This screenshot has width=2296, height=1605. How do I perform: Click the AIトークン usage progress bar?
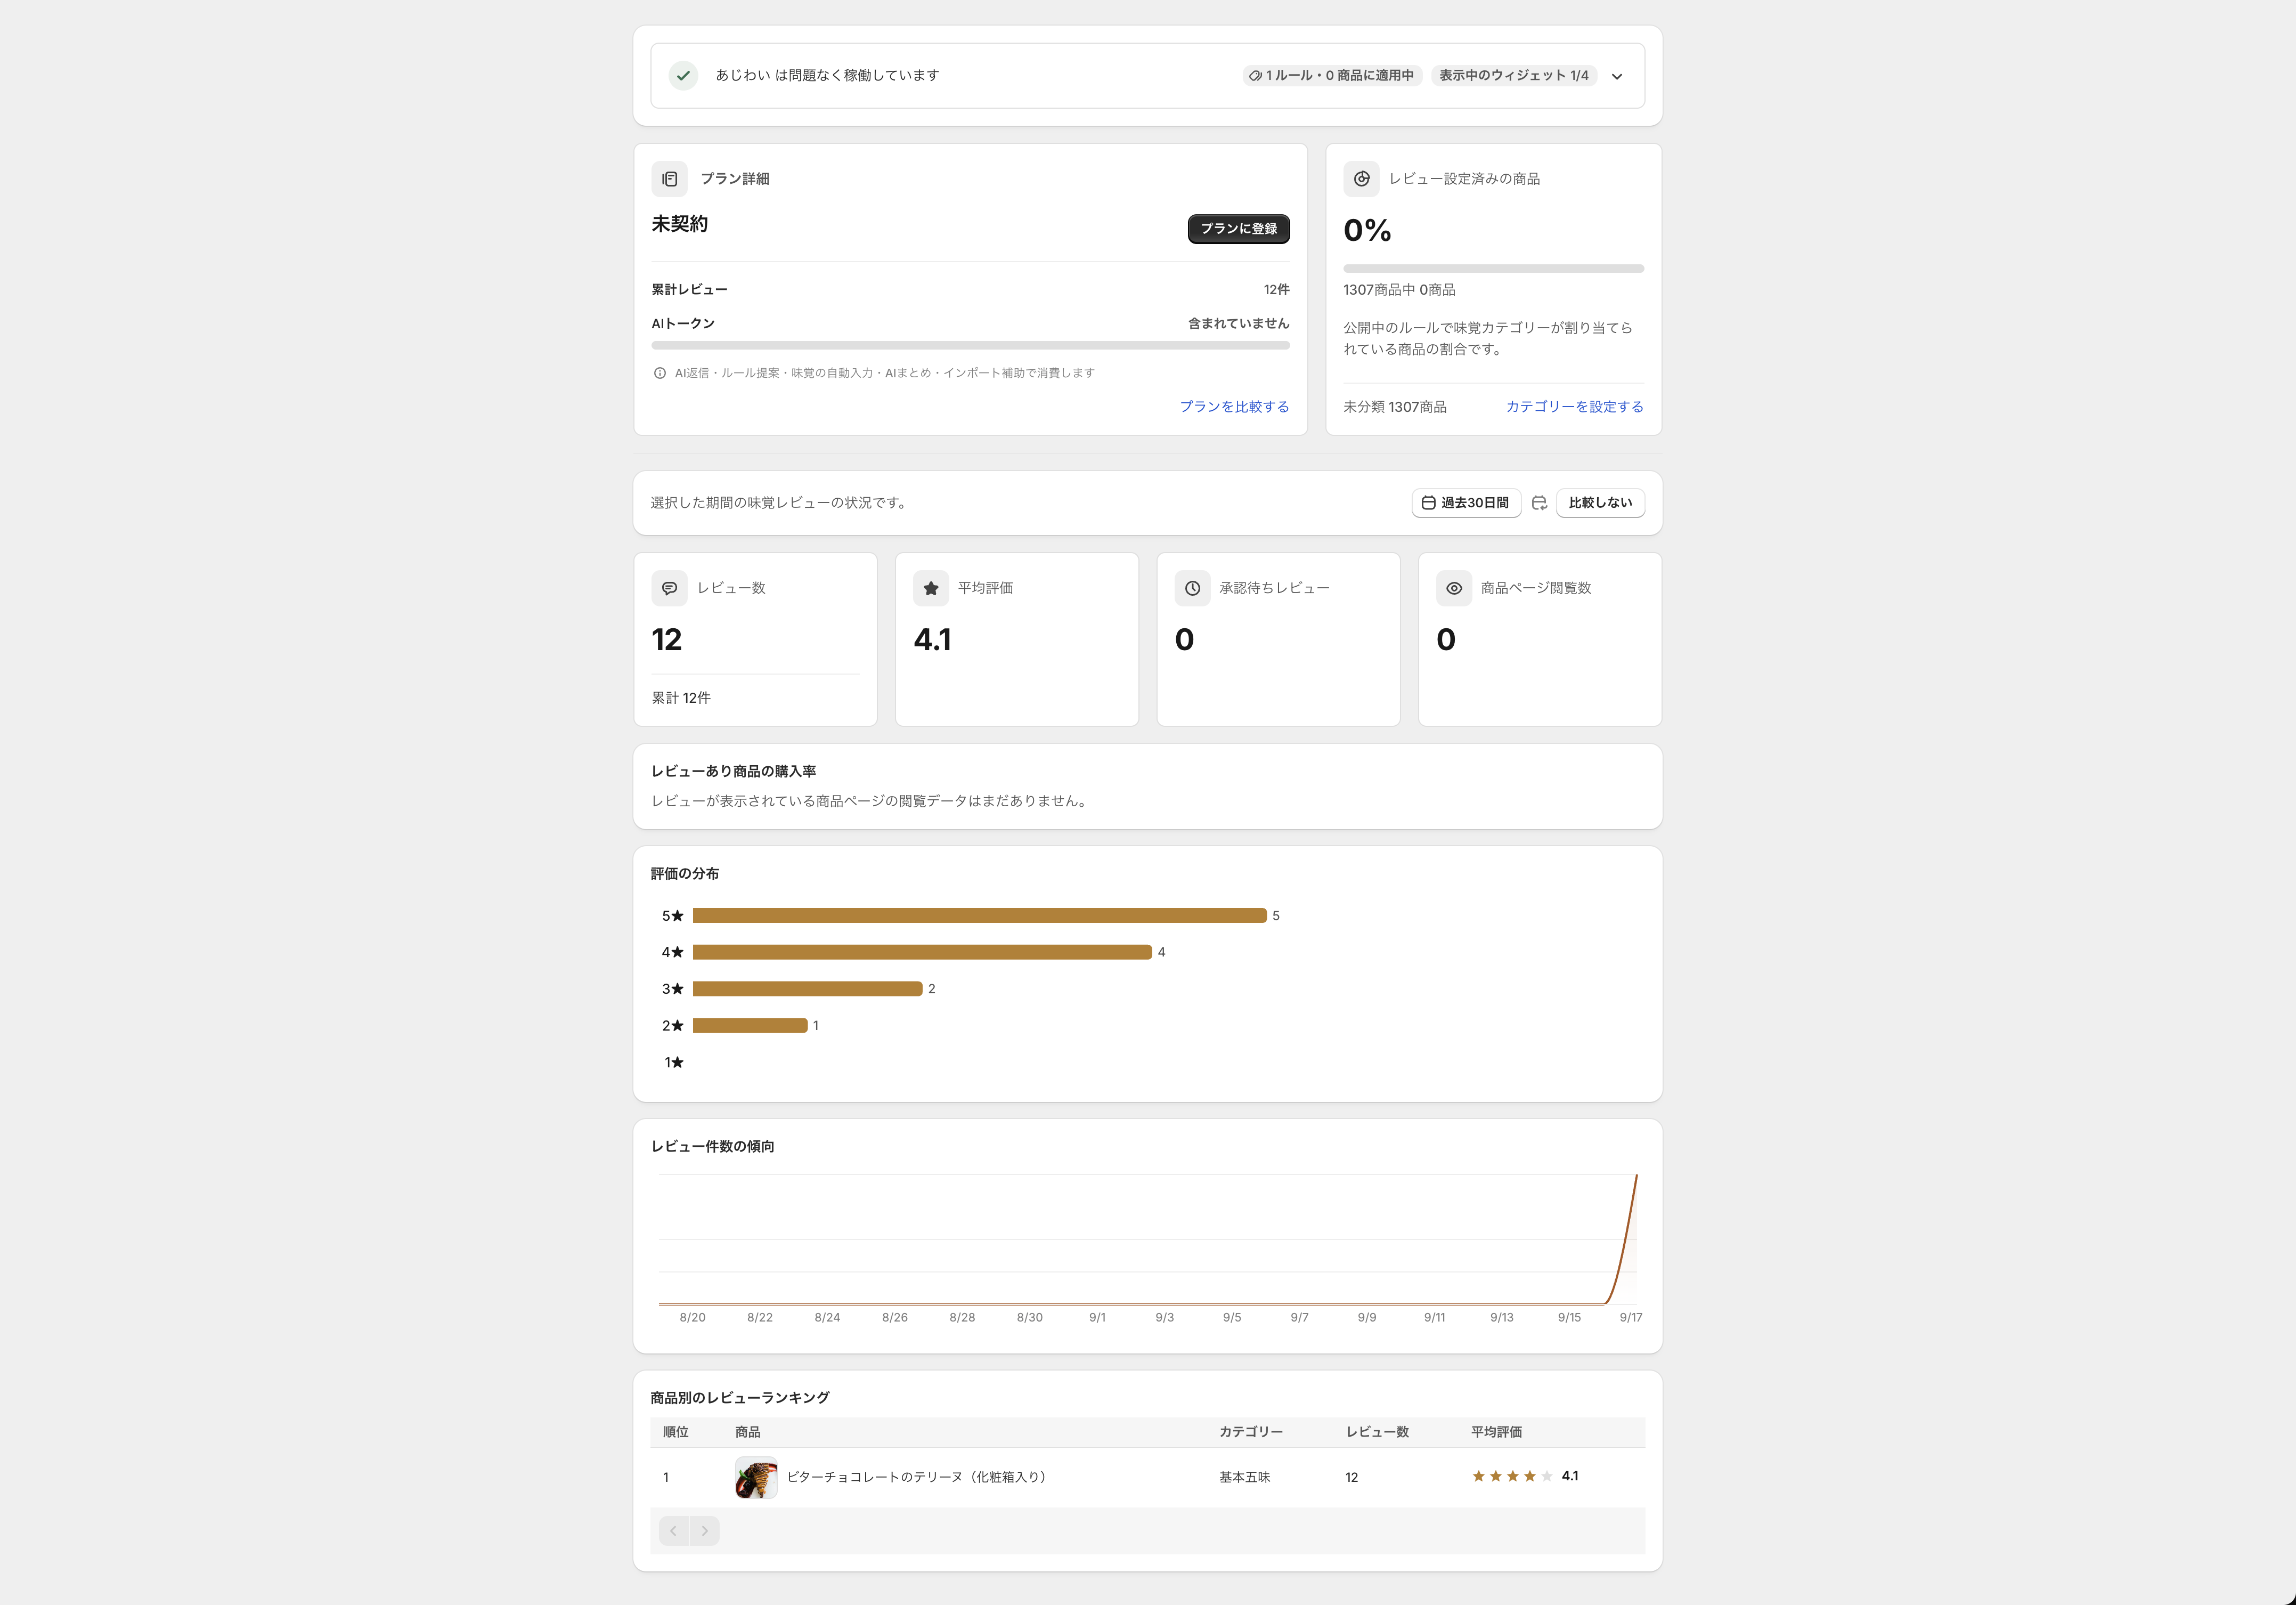(970, 346)
